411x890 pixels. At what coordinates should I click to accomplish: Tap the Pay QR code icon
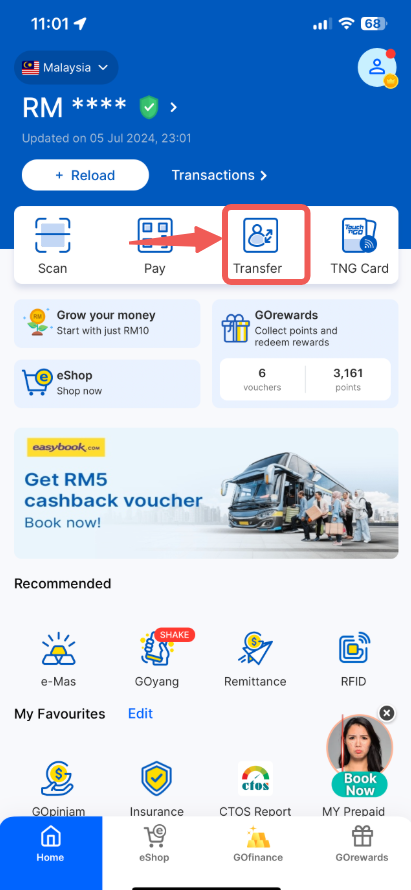[154, 235]
